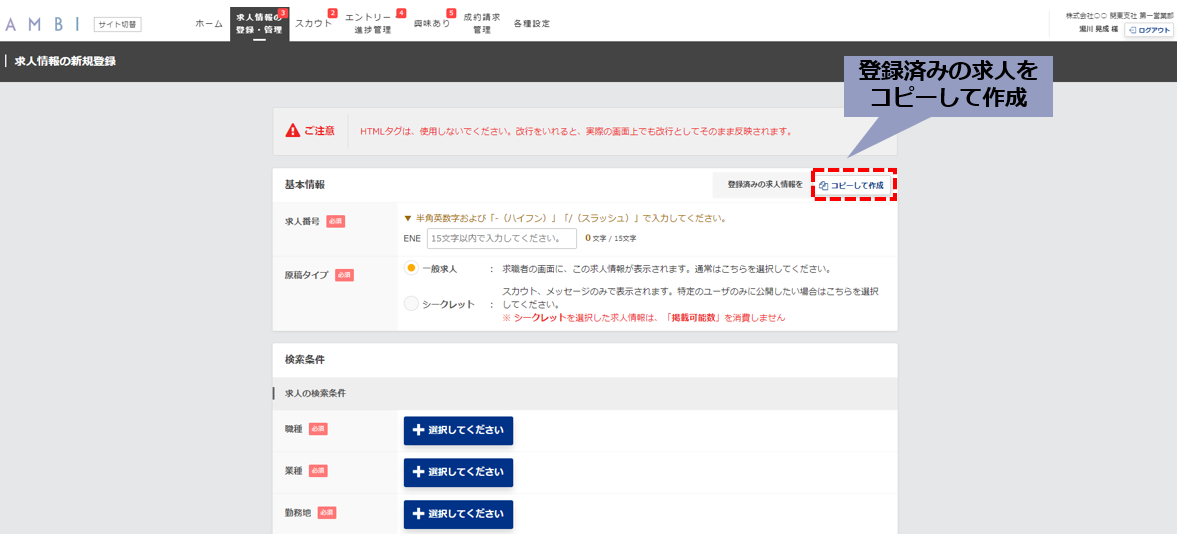Screen dimensions: 1182x537
Task: Click the コピーして作成 button
Action: click(852, 185)
